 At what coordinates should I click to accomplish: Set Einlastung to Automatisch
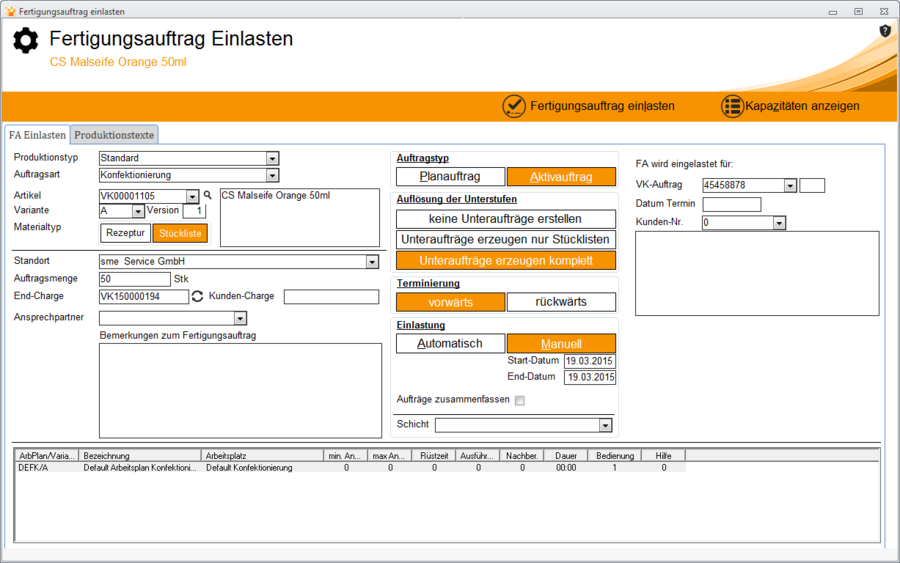(450, 343)
